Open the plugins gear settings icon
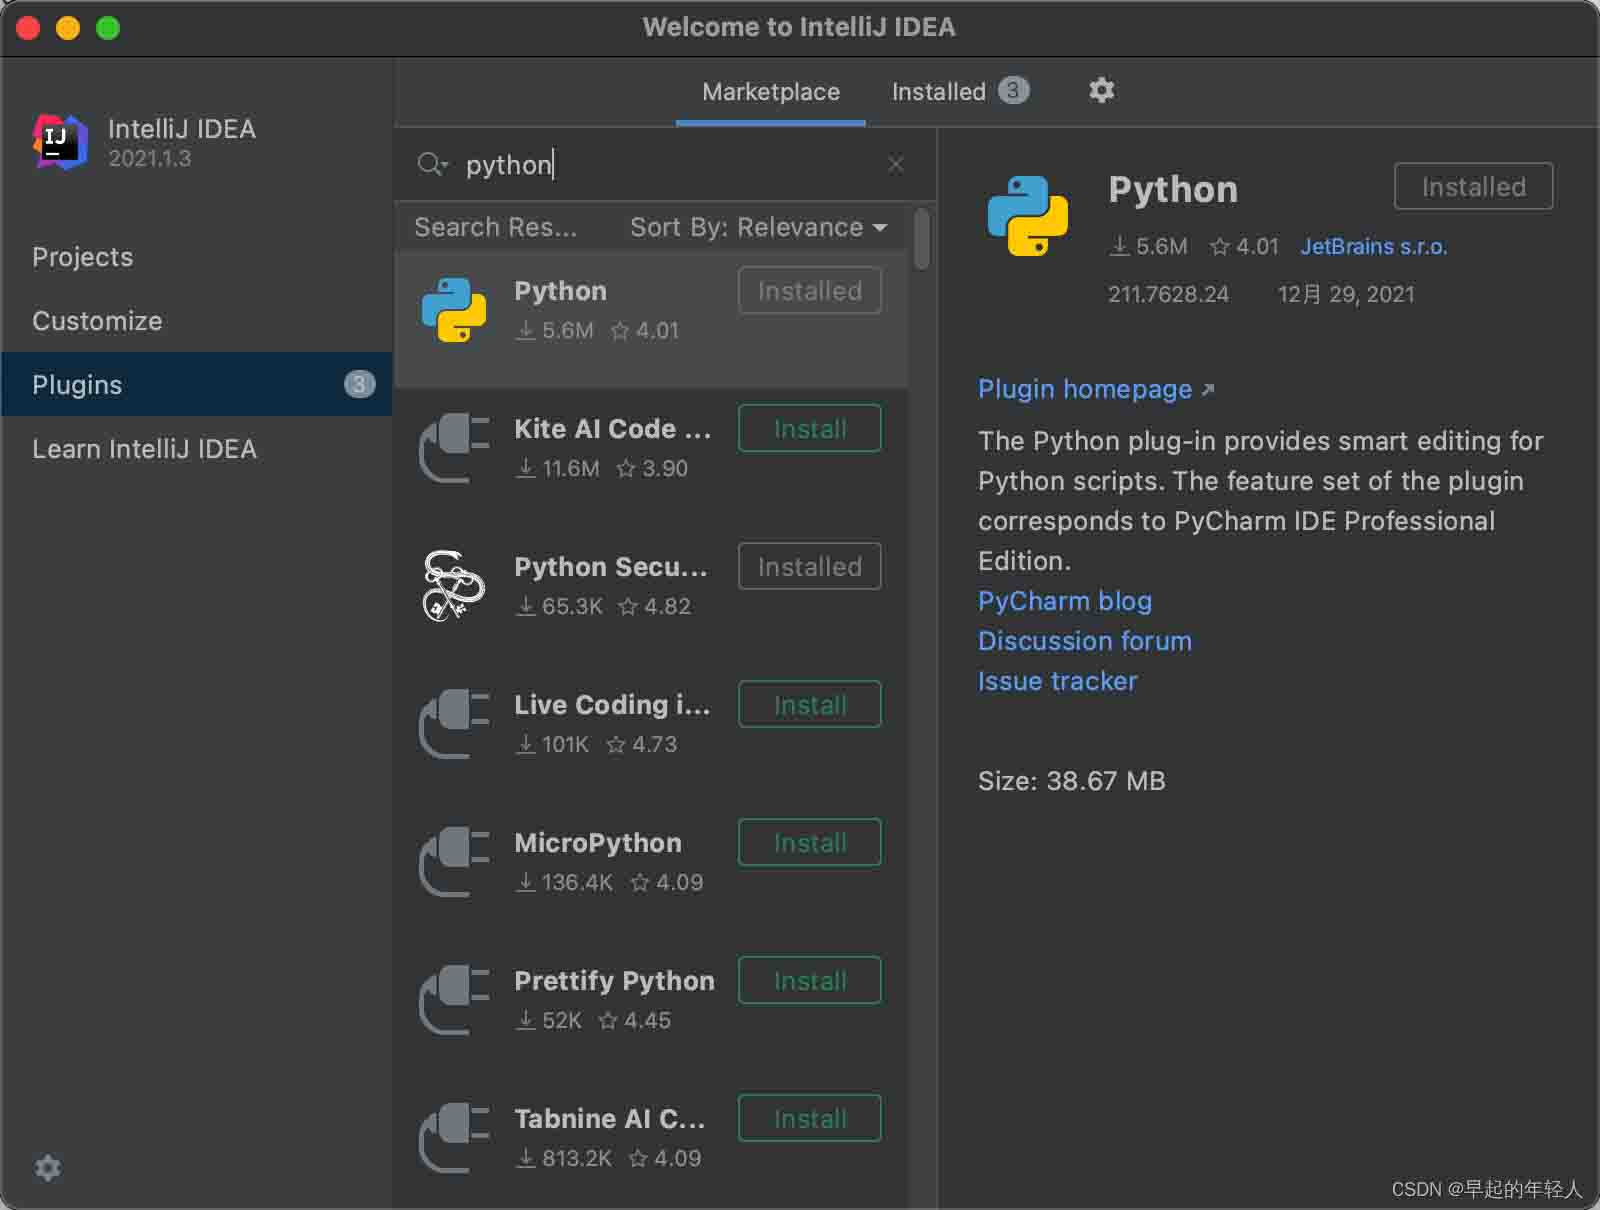Image resolution: width=1600 pixels, height=1210 pixels. coord(1101,91)
